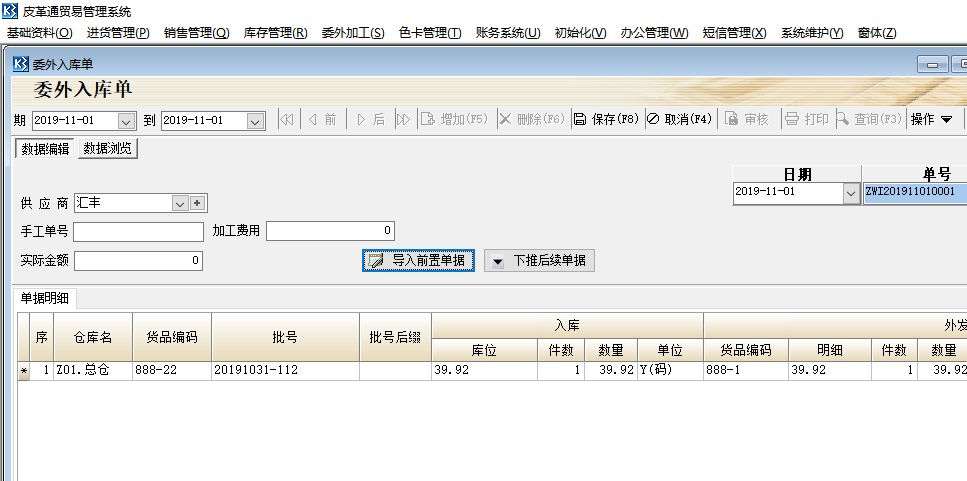Open the 日期 date dropdown near 单号
This screenshot has height=481, width=967.
point(851,194)
